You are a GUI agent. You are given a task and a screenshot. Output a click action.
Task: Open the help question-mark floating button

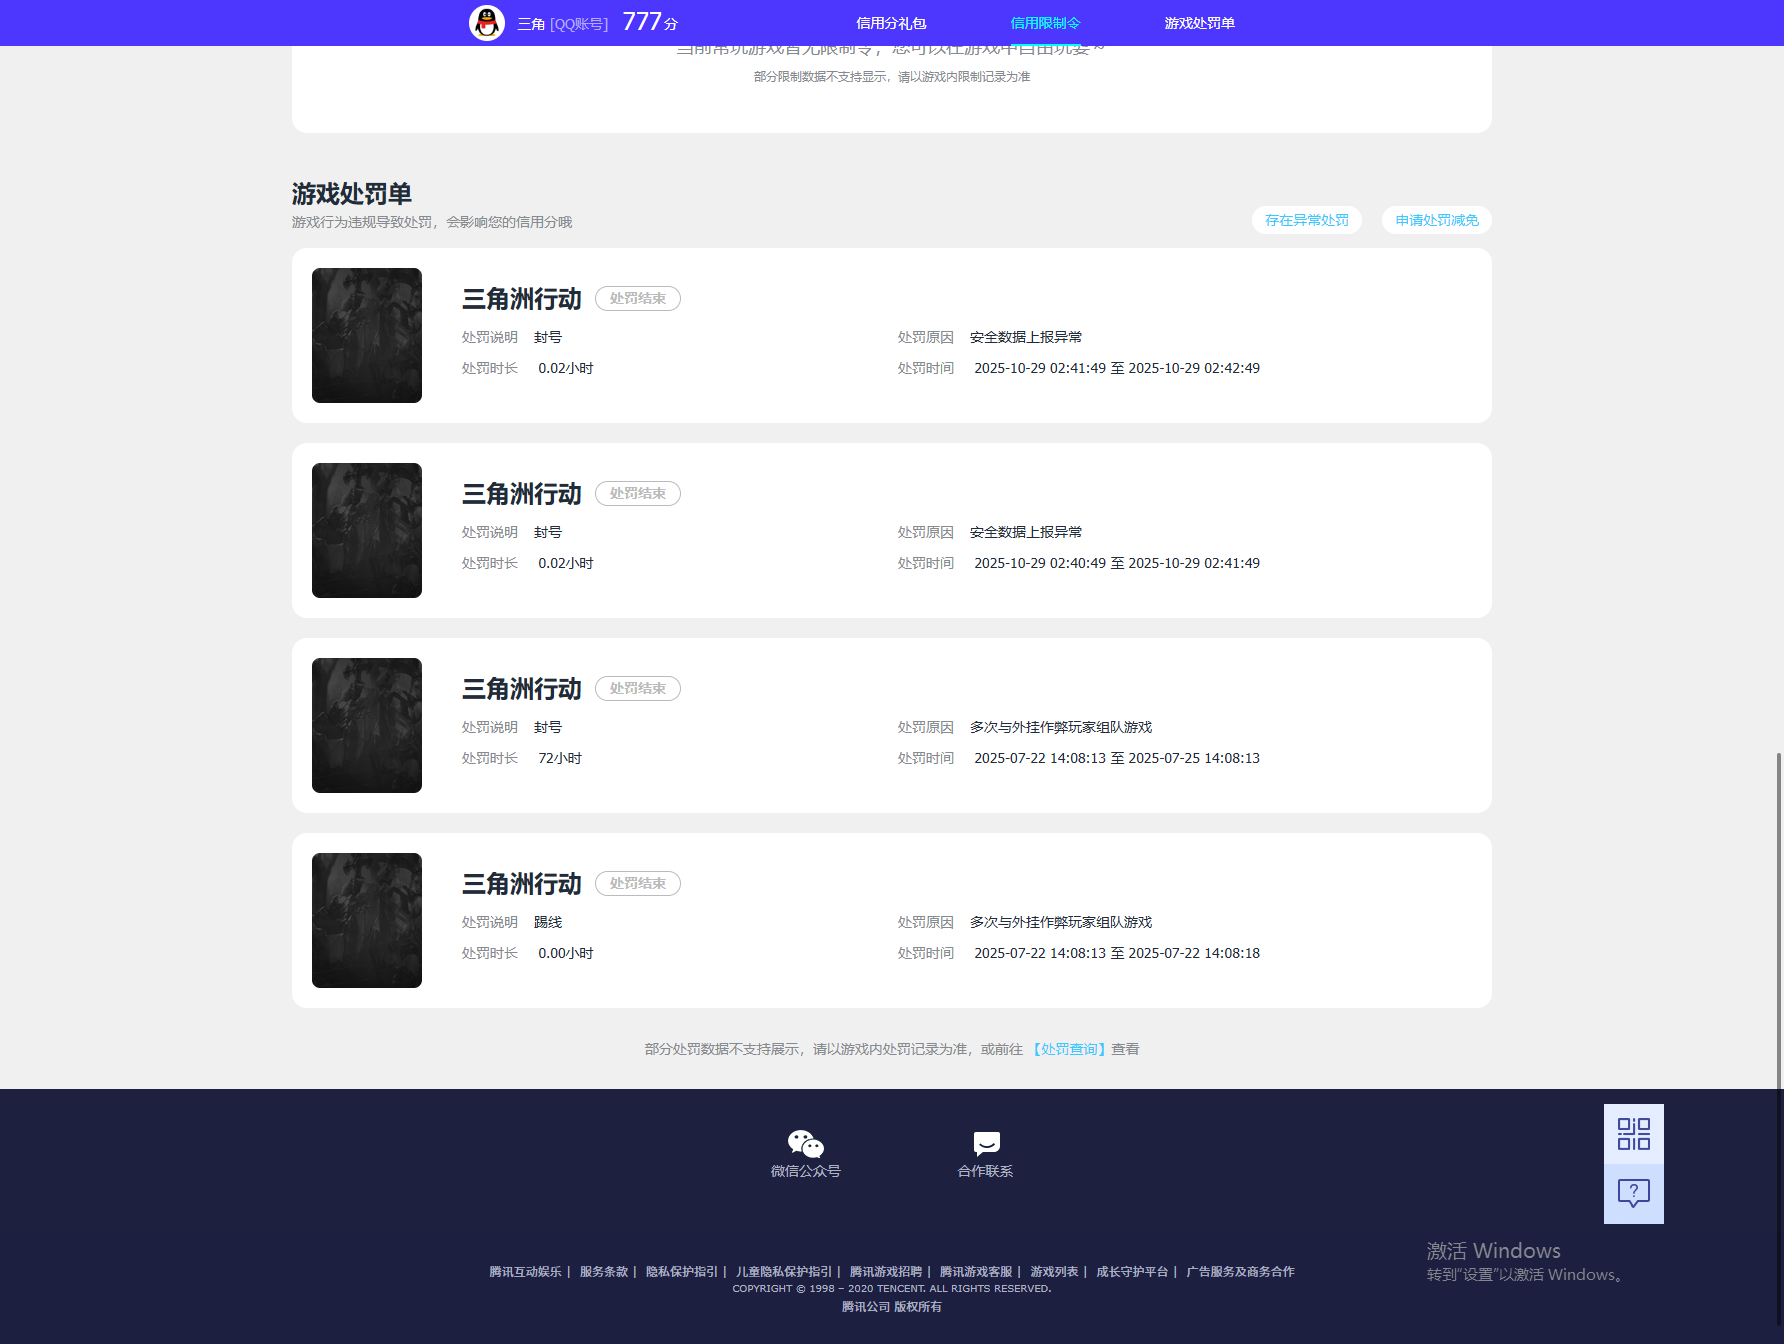click(x=1634, y=1193)
